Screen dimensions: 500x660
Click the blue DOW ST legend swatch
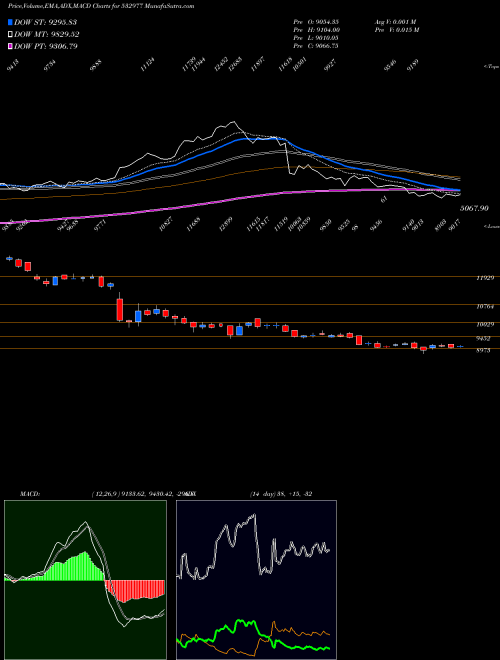click(11, 22)
